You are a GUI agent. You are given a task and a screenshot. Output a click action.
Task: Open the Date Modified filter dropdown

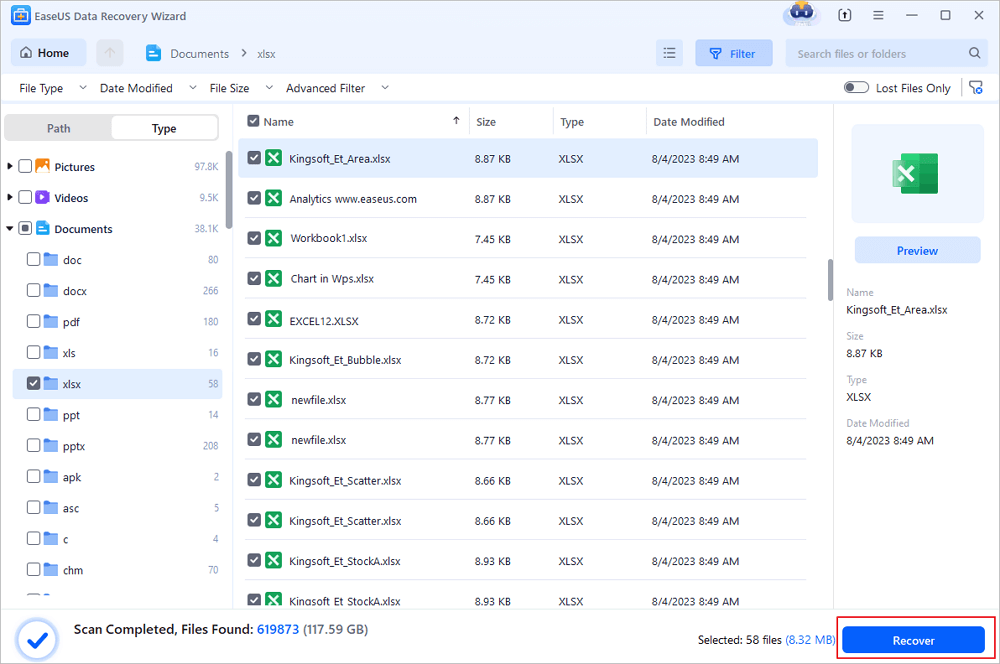pyautogui.click(x=148, y=88)
